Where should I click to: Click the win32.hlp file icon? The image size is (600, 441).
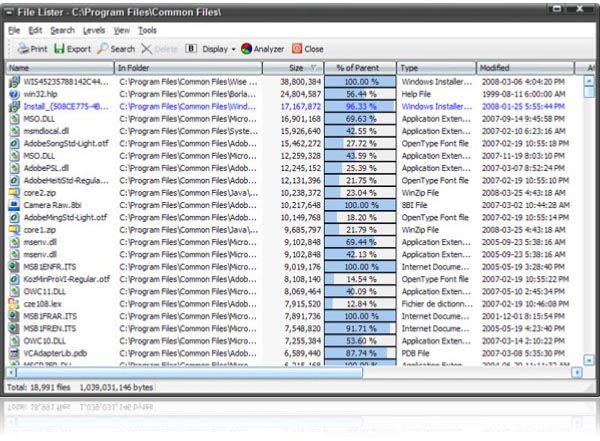click(x=14, y=93)
